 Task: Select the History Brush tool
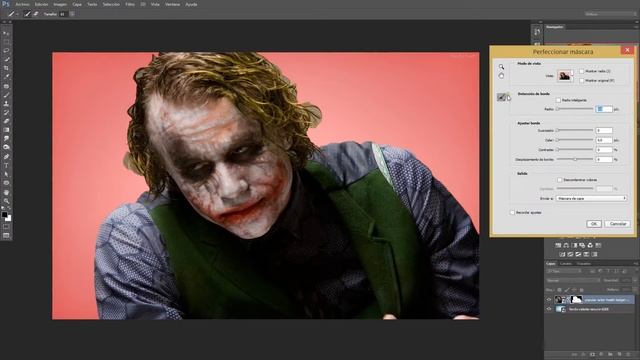[x=6, y=112]
